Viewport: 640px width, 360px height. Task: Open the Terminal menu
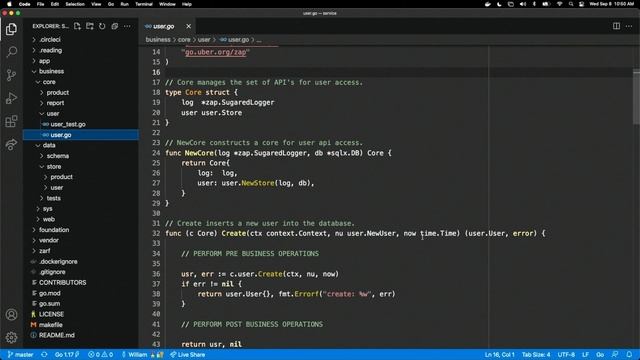coord(144,4)
